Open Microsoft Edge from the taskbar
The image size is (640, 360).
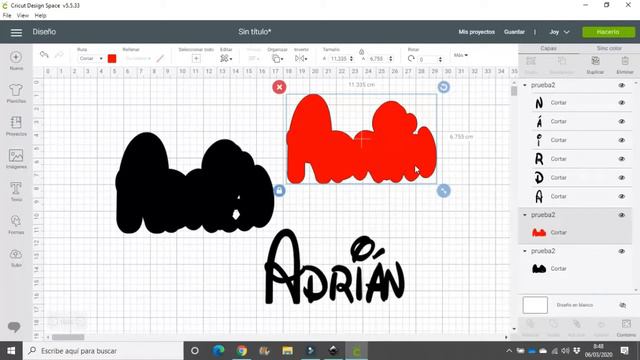click(x=218, y=351)
